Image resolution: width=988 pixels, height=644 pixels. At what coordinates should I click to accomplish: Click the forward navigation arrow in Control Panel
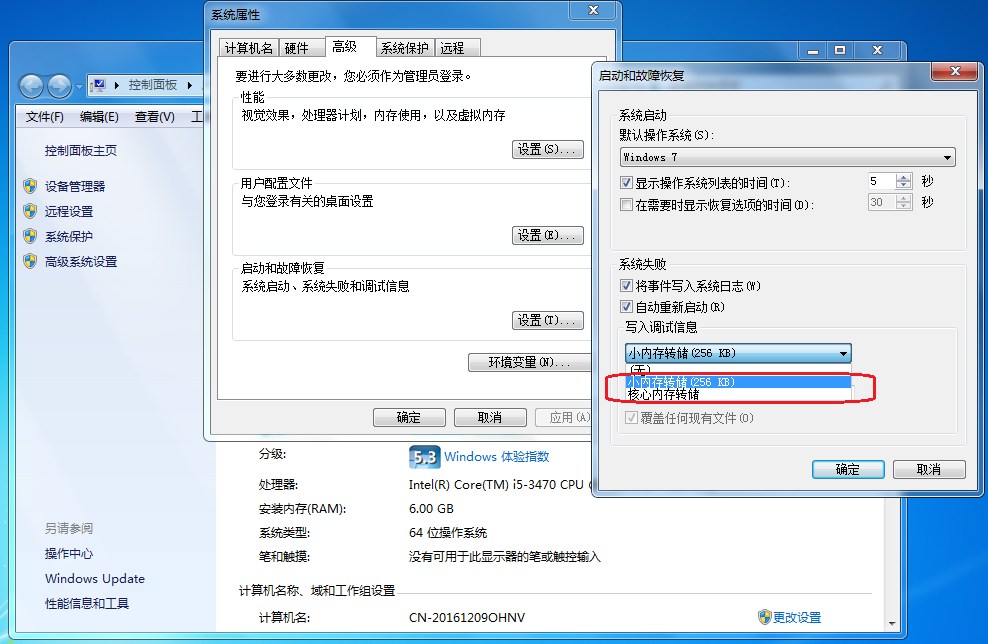pos(59,86)
